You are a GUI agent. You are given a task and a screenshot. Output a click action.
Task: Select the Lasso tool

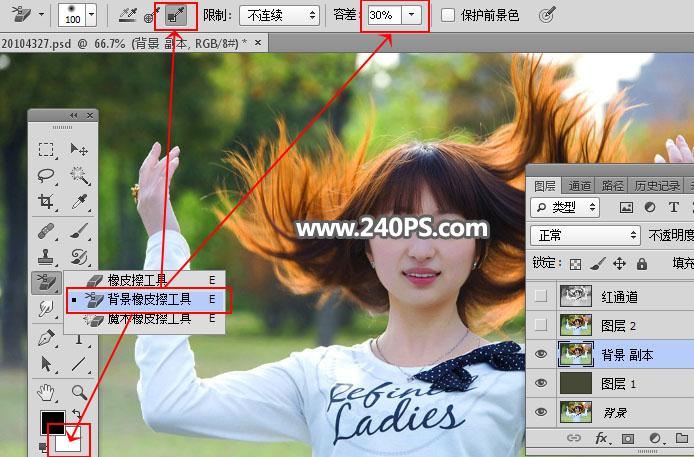click(x=46, y=176)
